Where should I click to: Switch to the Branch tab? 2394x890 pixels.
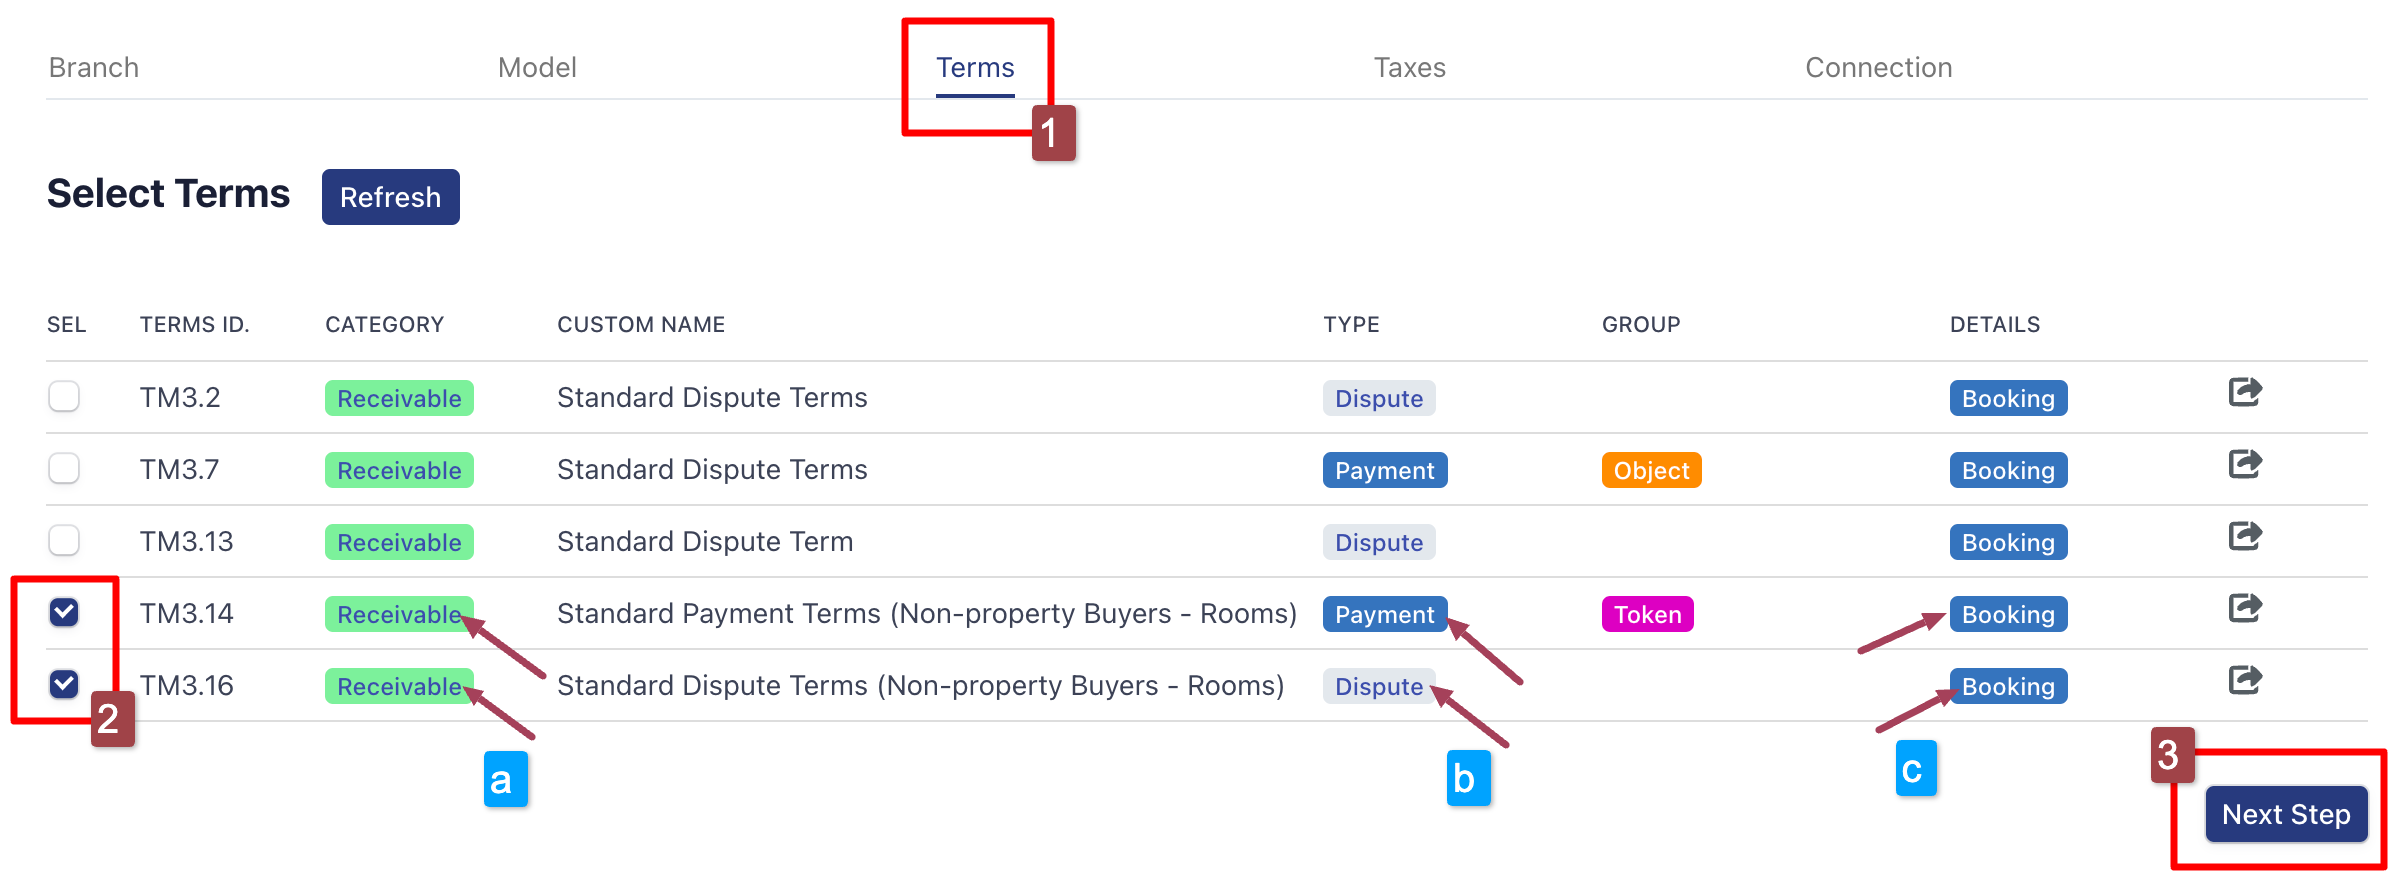(94, 67)
